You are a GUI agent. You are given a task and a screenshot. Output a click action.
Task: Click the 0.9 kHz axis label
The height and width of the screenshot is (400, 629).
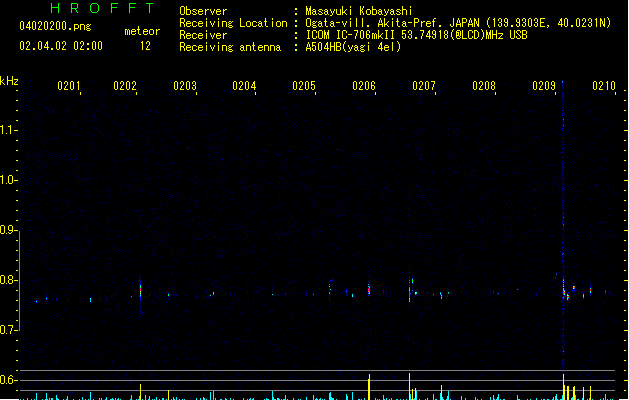tap(8, 230)
